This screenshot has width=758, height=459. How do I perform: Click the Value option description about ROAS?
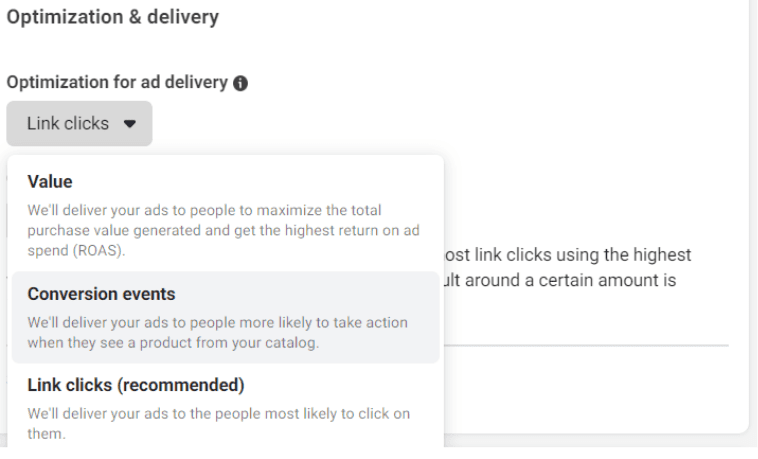tap(223, 230)
